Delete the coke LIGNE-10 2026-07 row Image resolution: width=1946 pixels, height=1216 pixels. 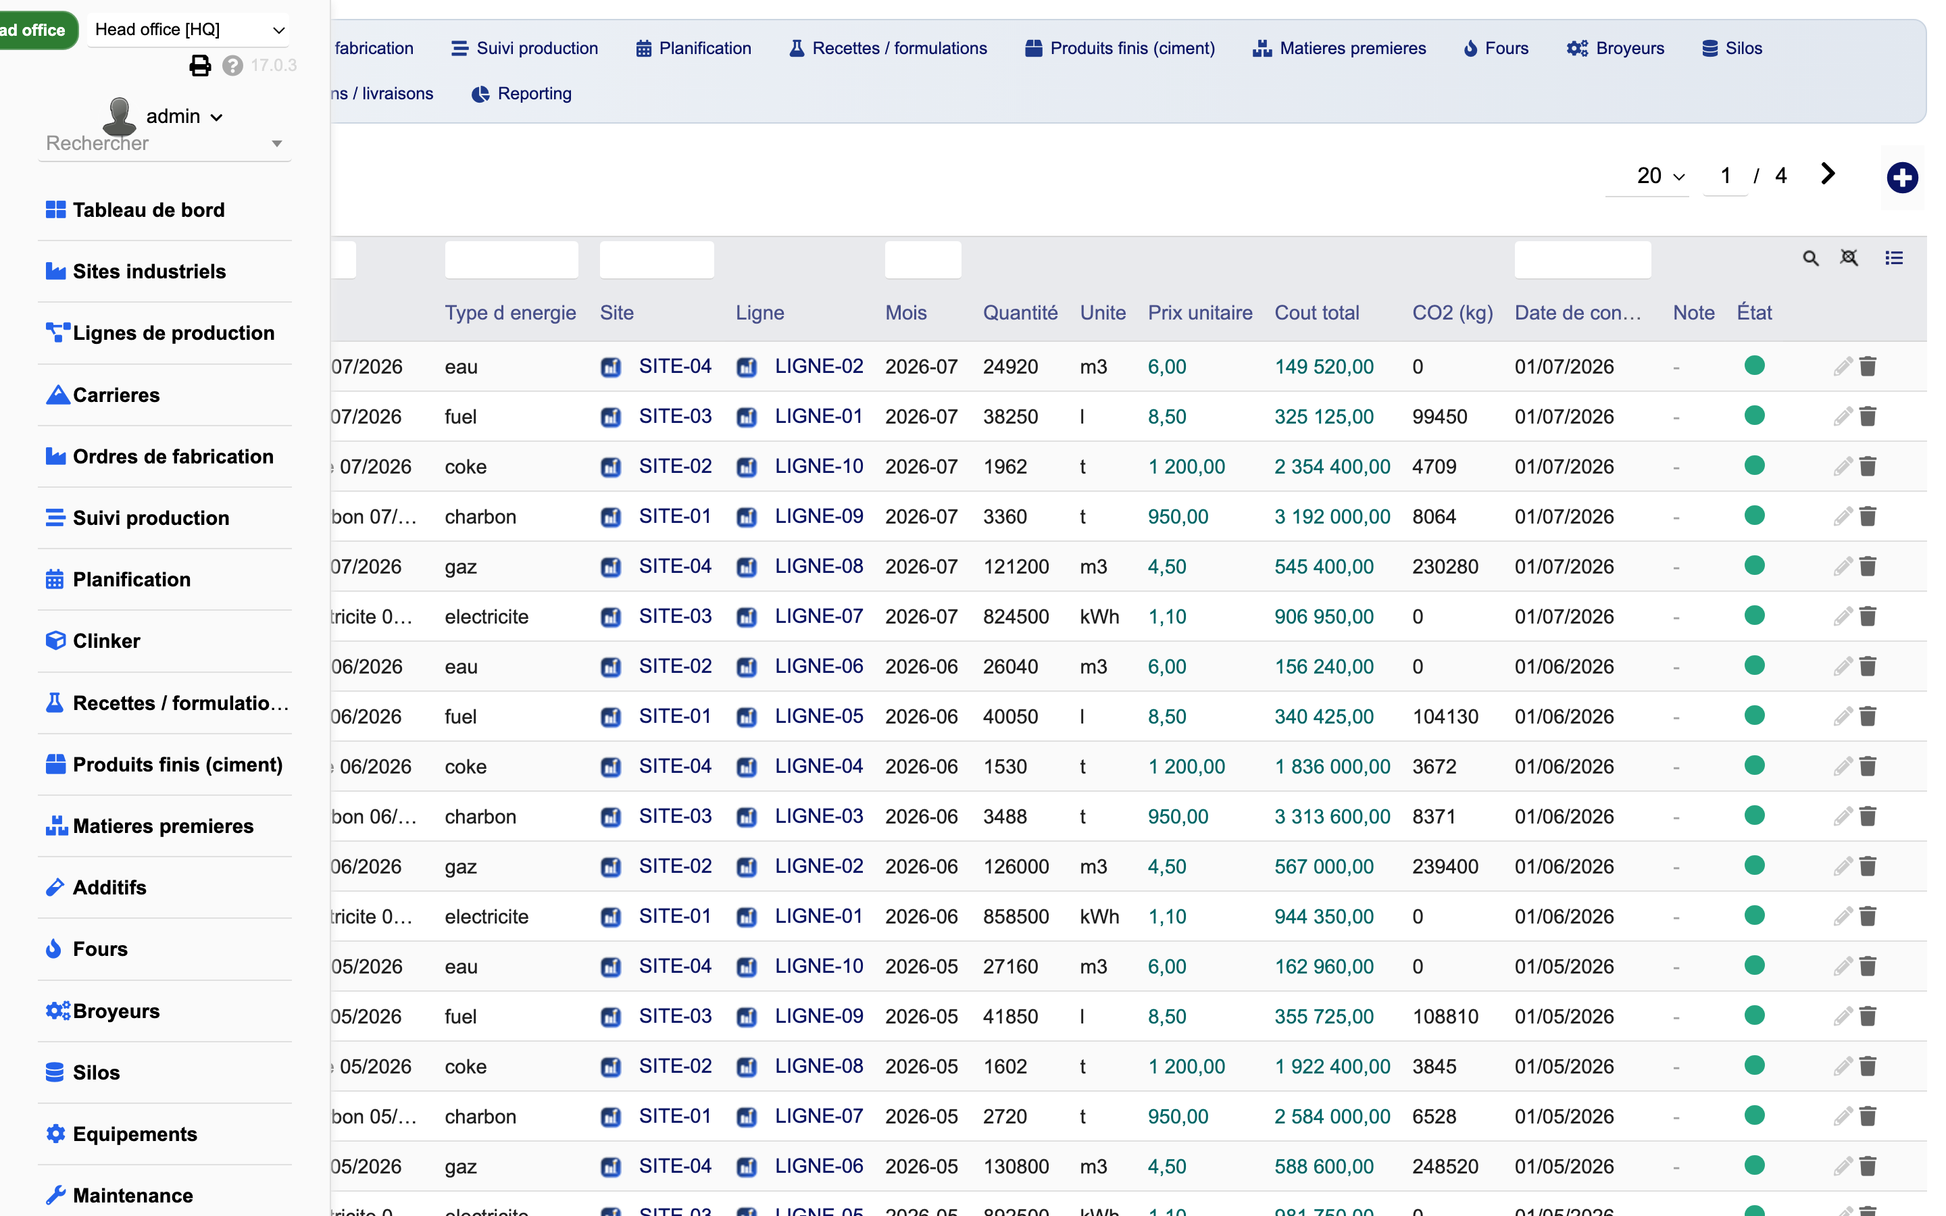click(1868, 466)
